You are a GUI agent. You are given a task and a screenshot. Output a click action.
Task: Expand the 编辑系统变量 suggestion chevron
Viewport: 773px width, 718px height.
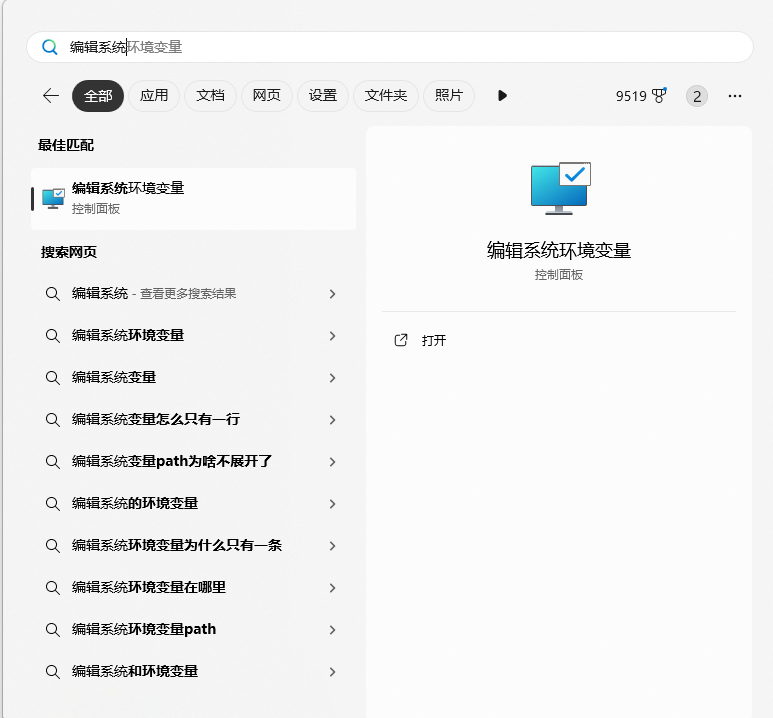point(332,378)
